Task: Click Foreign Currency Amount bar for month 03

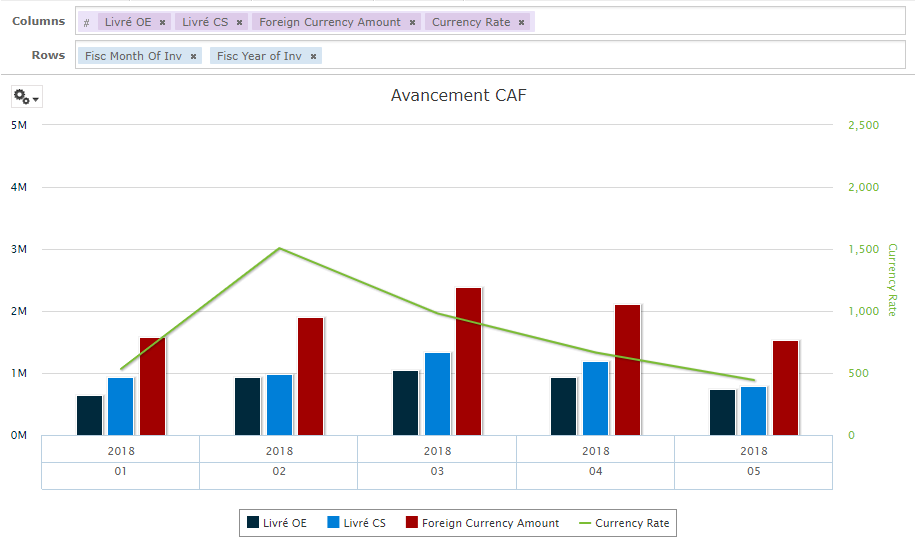Action: 469,361
